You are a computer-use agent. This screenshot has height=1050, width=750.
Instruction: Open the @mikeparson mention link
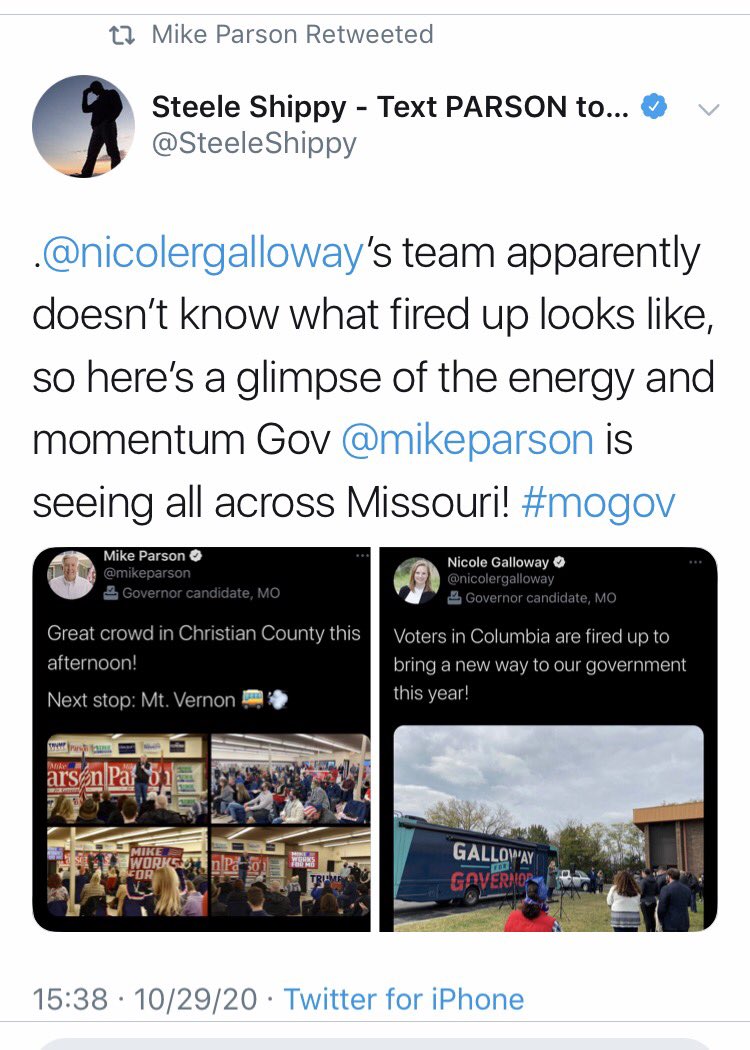click(467, 440)
